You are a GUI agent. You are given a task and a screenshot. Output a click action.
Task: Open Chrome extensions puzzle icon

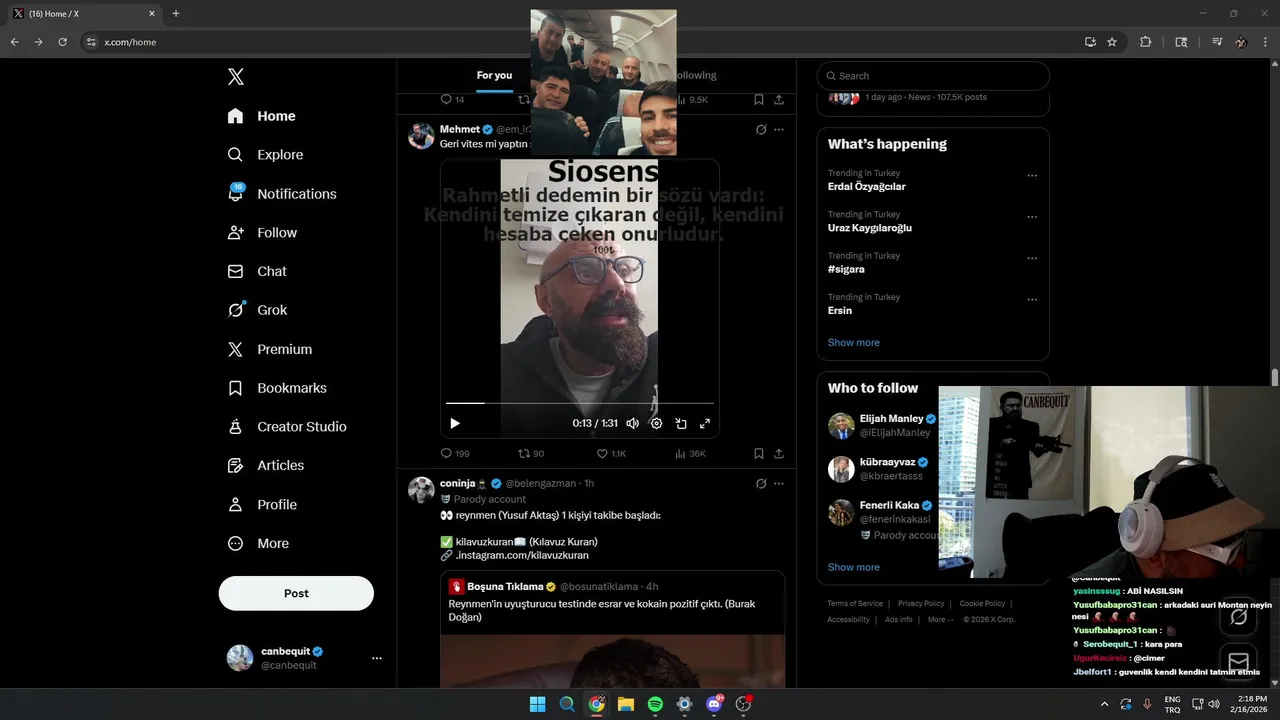[x=1146, y=42]
